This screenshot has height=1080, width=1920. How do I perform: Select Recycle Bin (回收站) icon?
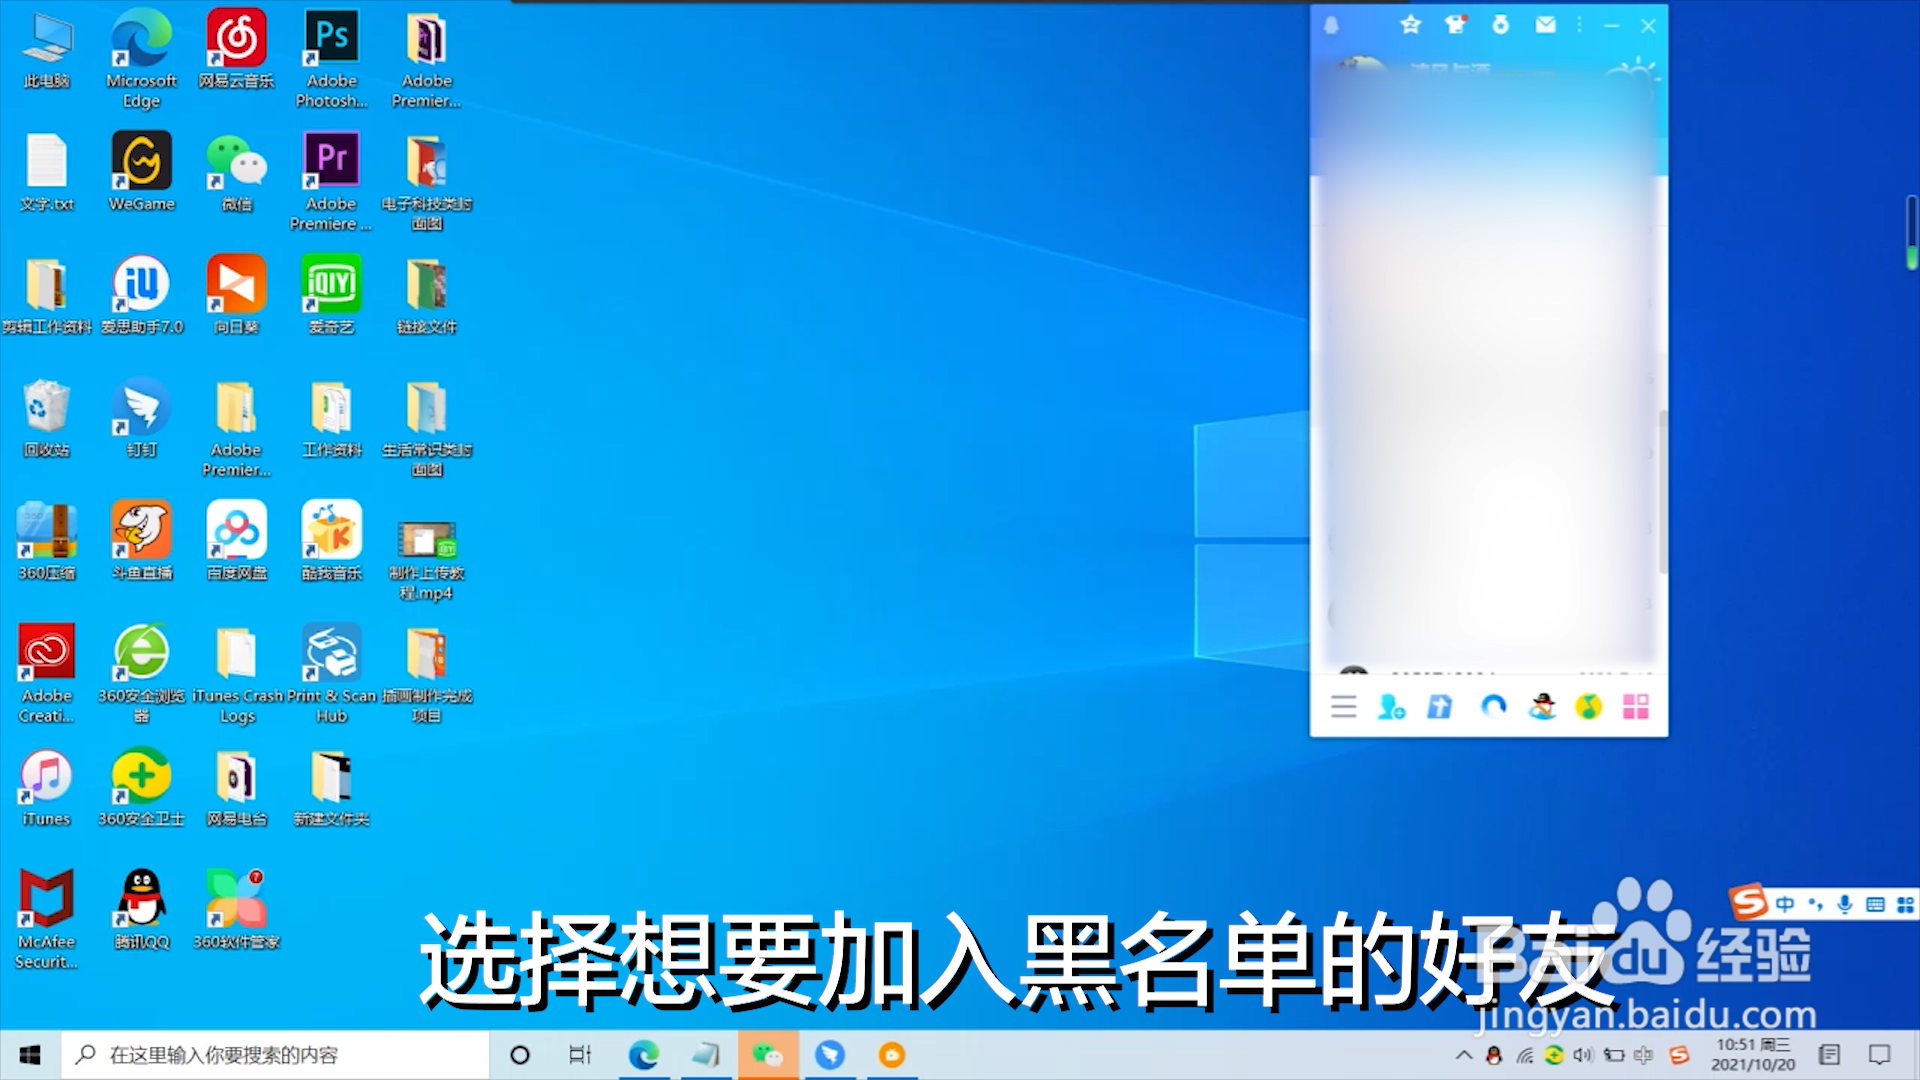tap(47, 417)
